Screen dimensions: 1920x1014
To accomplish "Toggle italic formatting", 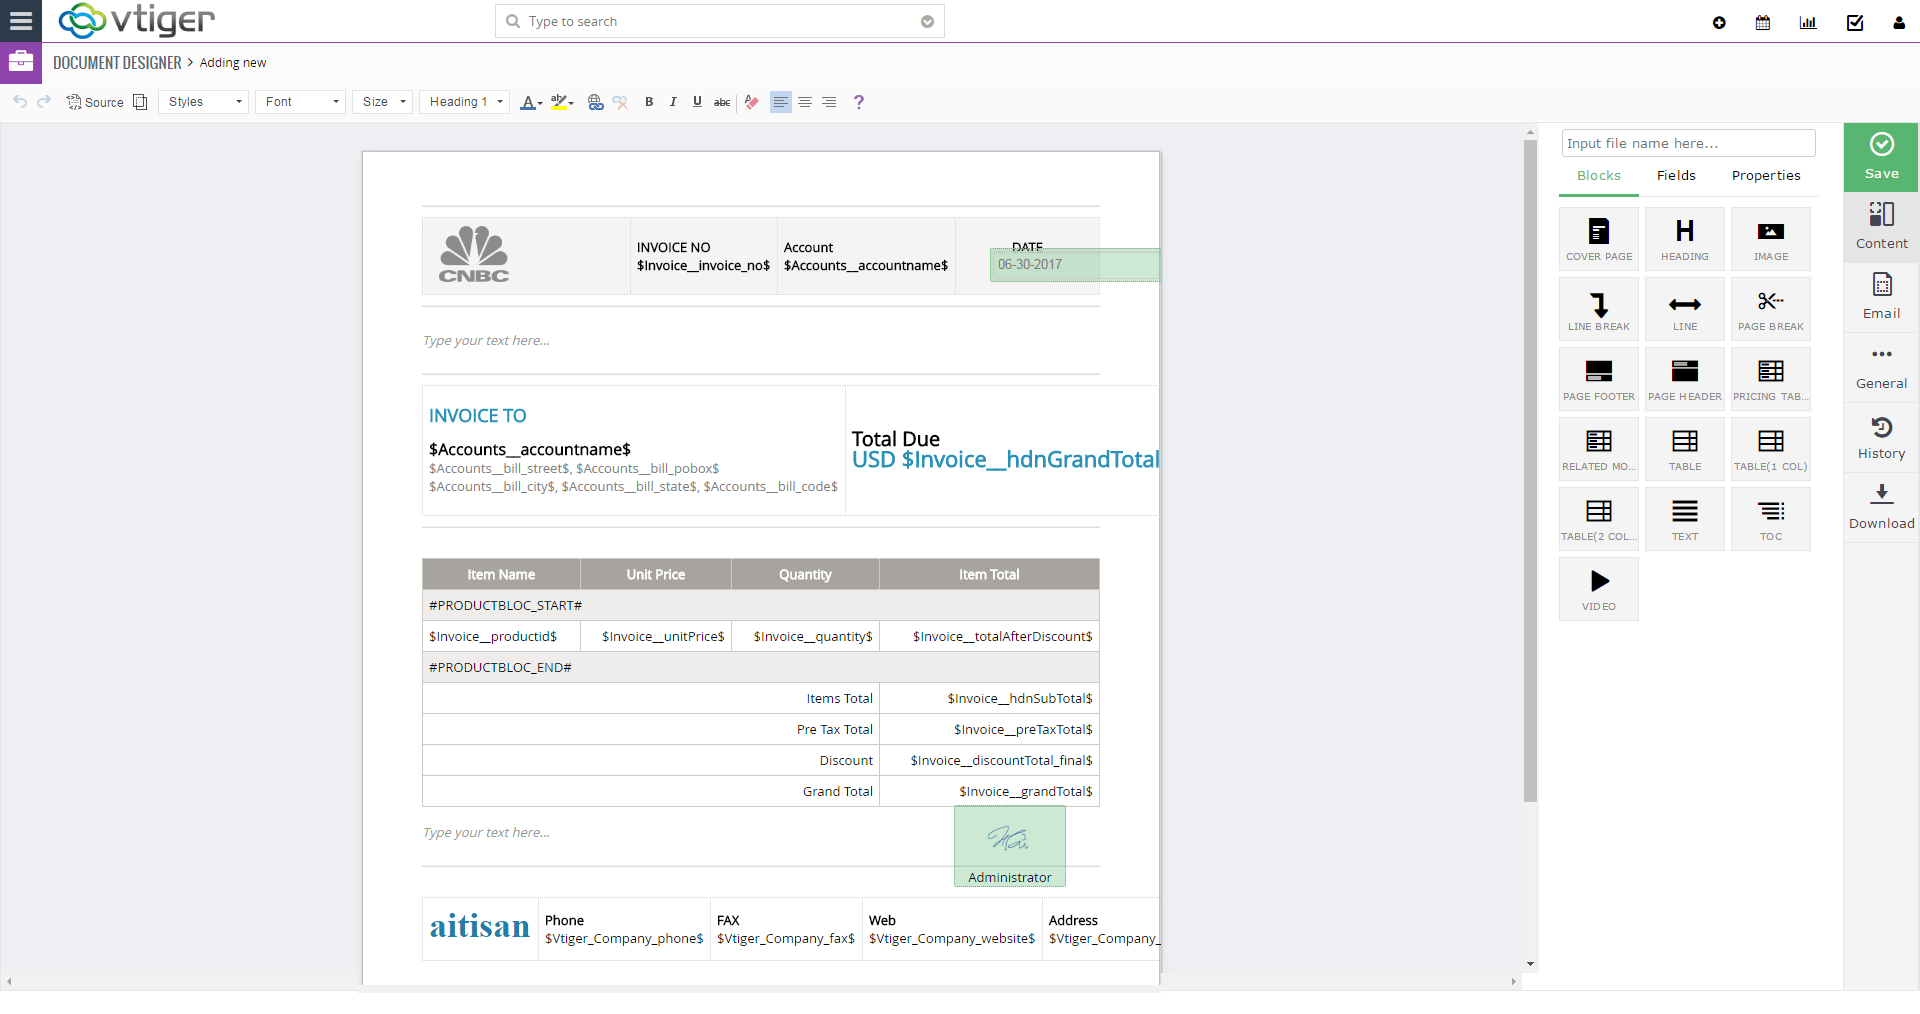I will tap(673, 101).
